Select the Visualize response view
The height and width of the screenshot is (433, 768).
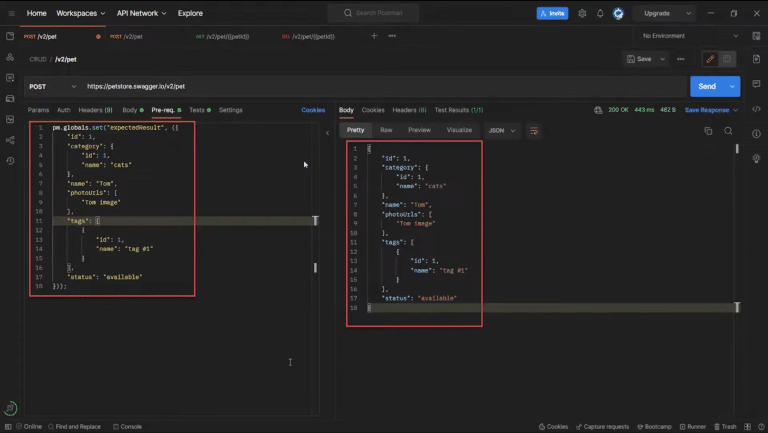[459, 130]
